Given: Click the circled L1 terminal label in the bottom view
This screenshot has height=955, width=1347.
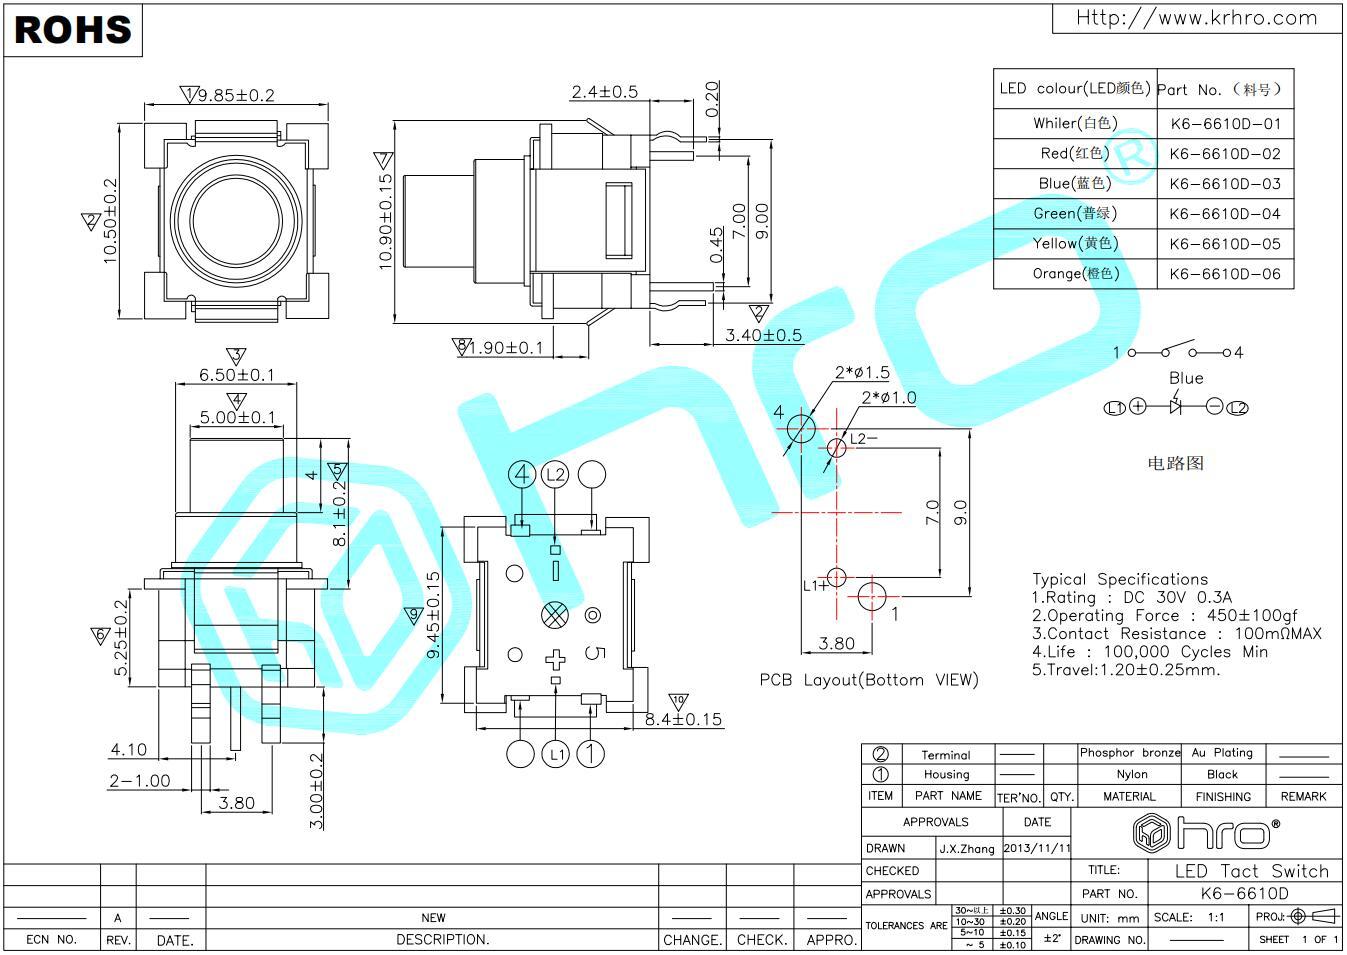Looking at the screenshot, I should (x=556, y=754).
